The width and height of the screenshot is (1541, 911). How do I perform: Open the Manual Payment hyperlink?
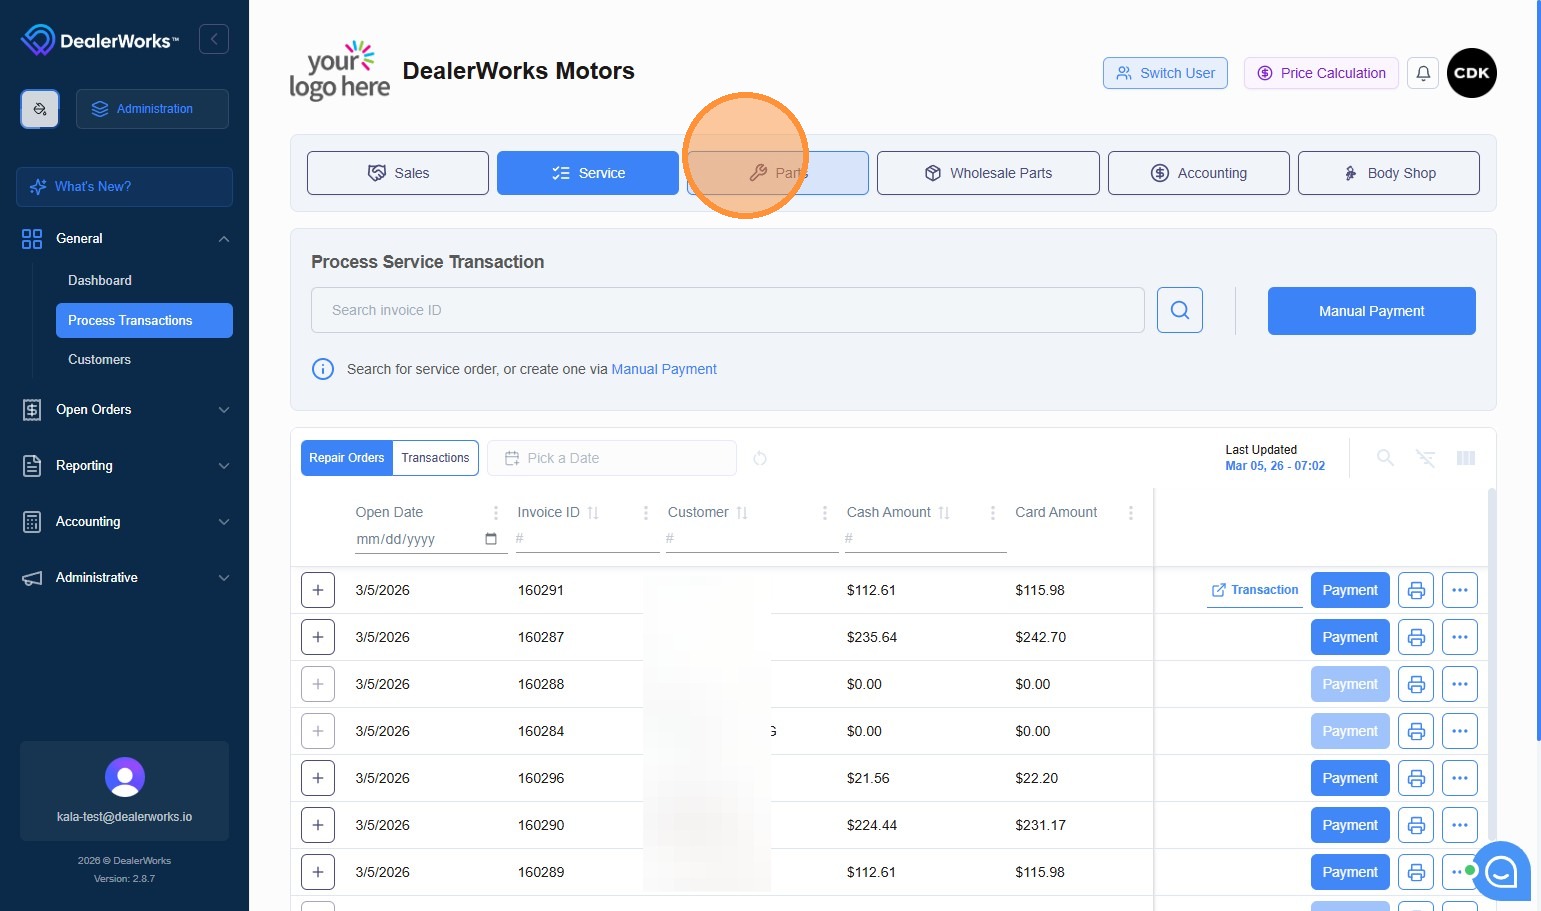click(664, 369)
